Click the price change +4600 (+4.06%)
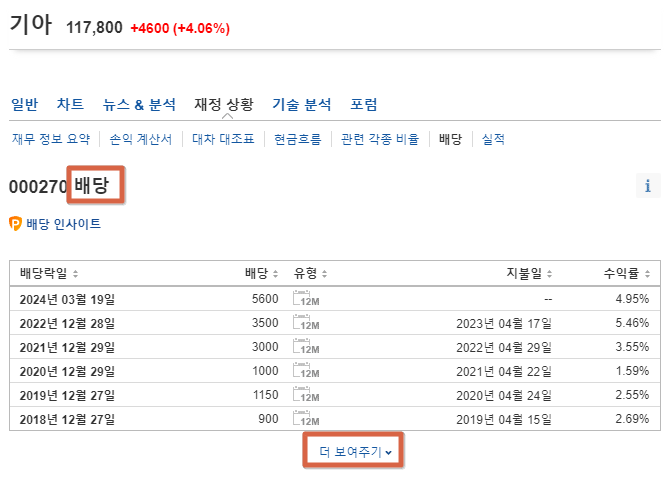This screenshot has width=672, height=478. tap(180, 28)
